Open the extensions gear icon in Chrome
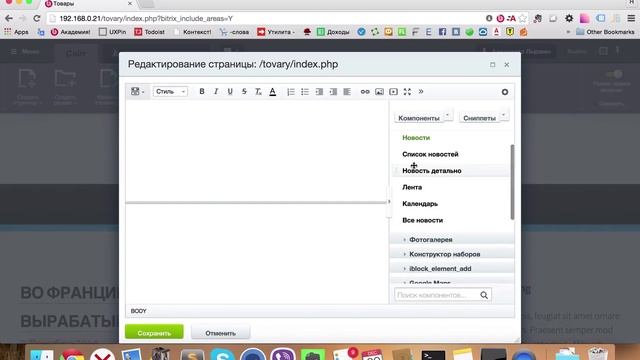This screenshot has height=360, width=640. click(569, 18)
